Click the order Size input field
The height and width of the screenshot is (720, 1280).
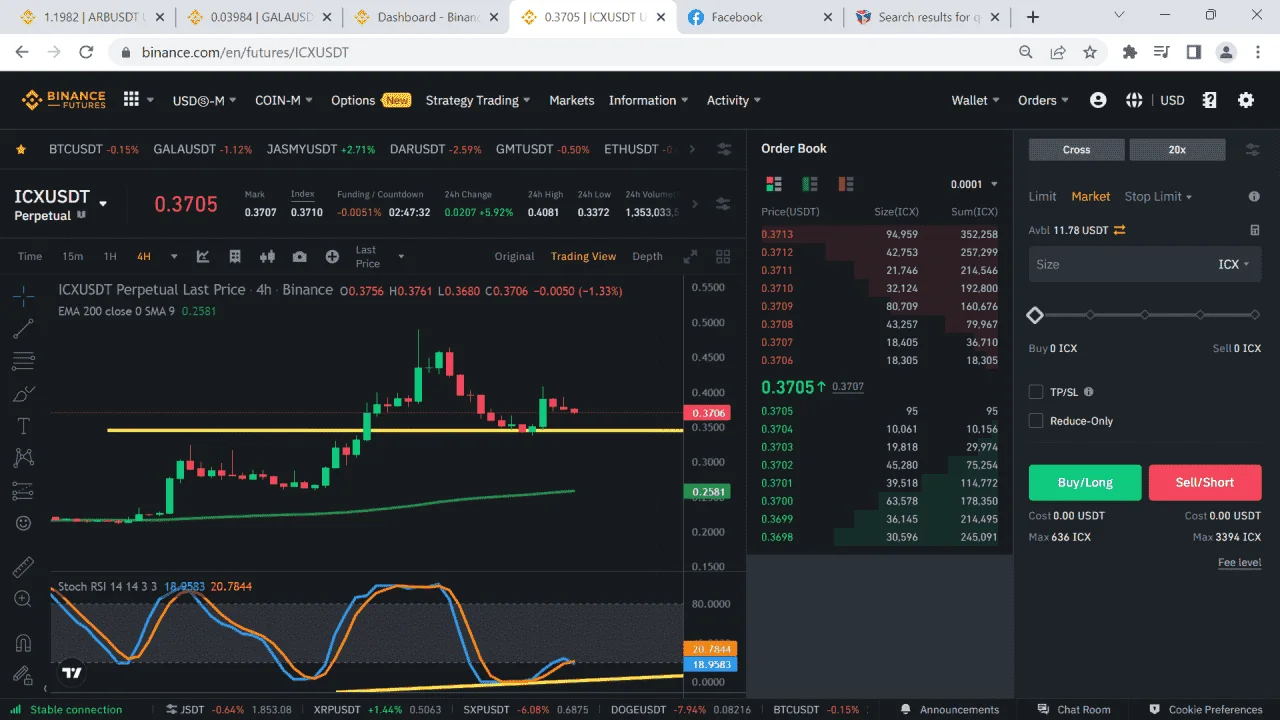click(1145, 264)
